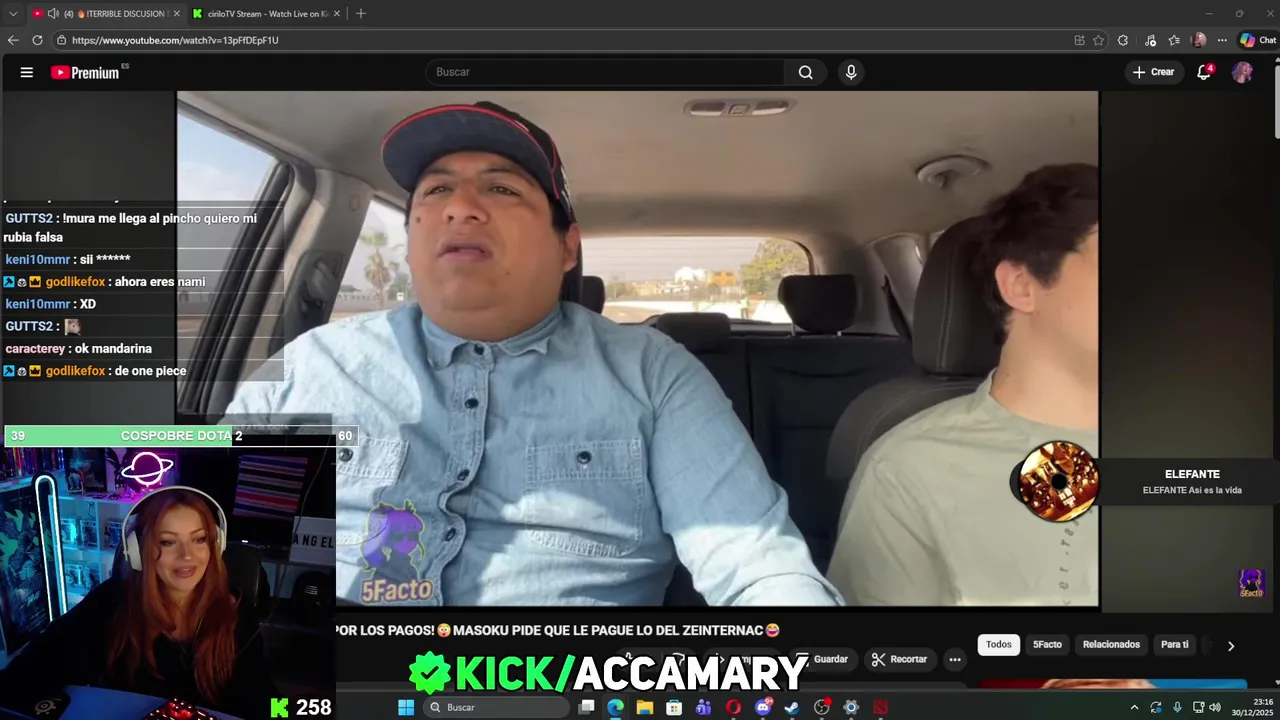Click the Recortar clip button
Image resolution: width=1280 pixels, height=720 pixels.
tap(899, 659)
